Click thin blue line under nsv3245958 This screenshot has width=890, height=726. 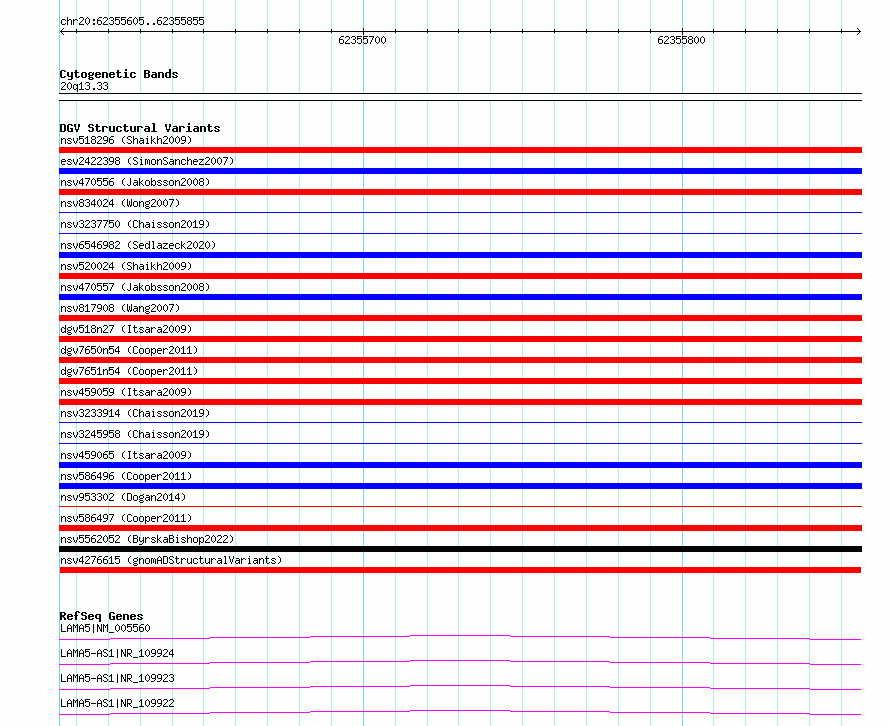coord(460,443)
